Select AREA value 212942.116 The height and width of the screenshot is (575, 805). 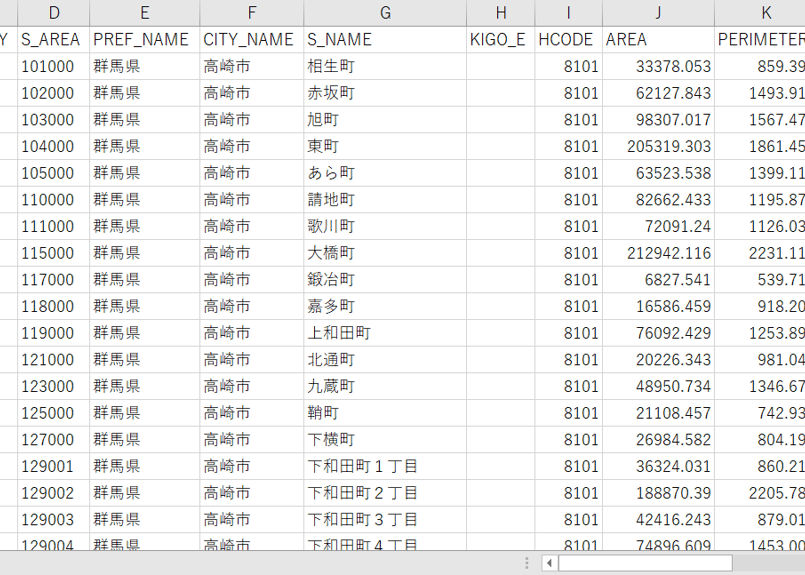point(658,253)
